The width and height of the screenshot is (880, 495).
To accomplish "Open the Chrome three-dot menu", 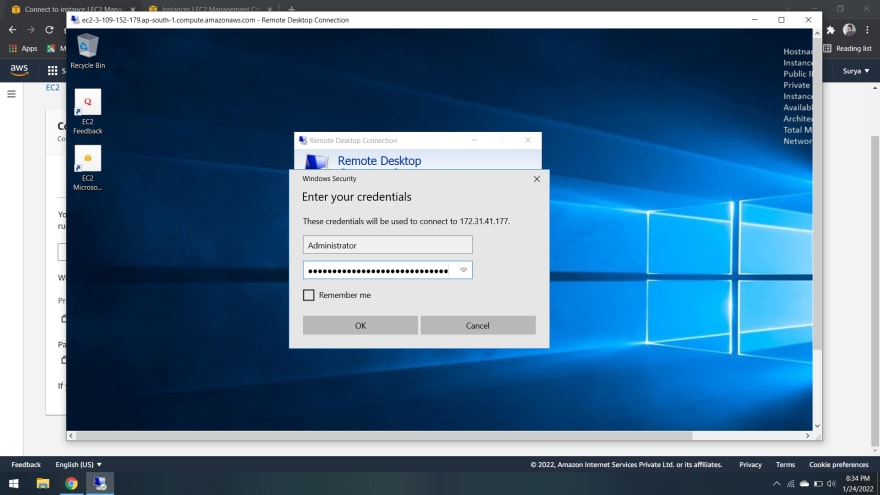I will coord(867,30).
